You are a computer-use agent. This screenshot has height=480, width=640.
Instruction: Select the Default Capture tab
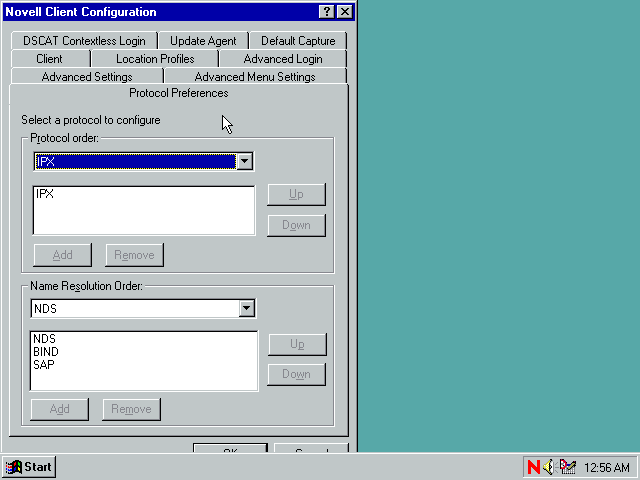point(298,41)
